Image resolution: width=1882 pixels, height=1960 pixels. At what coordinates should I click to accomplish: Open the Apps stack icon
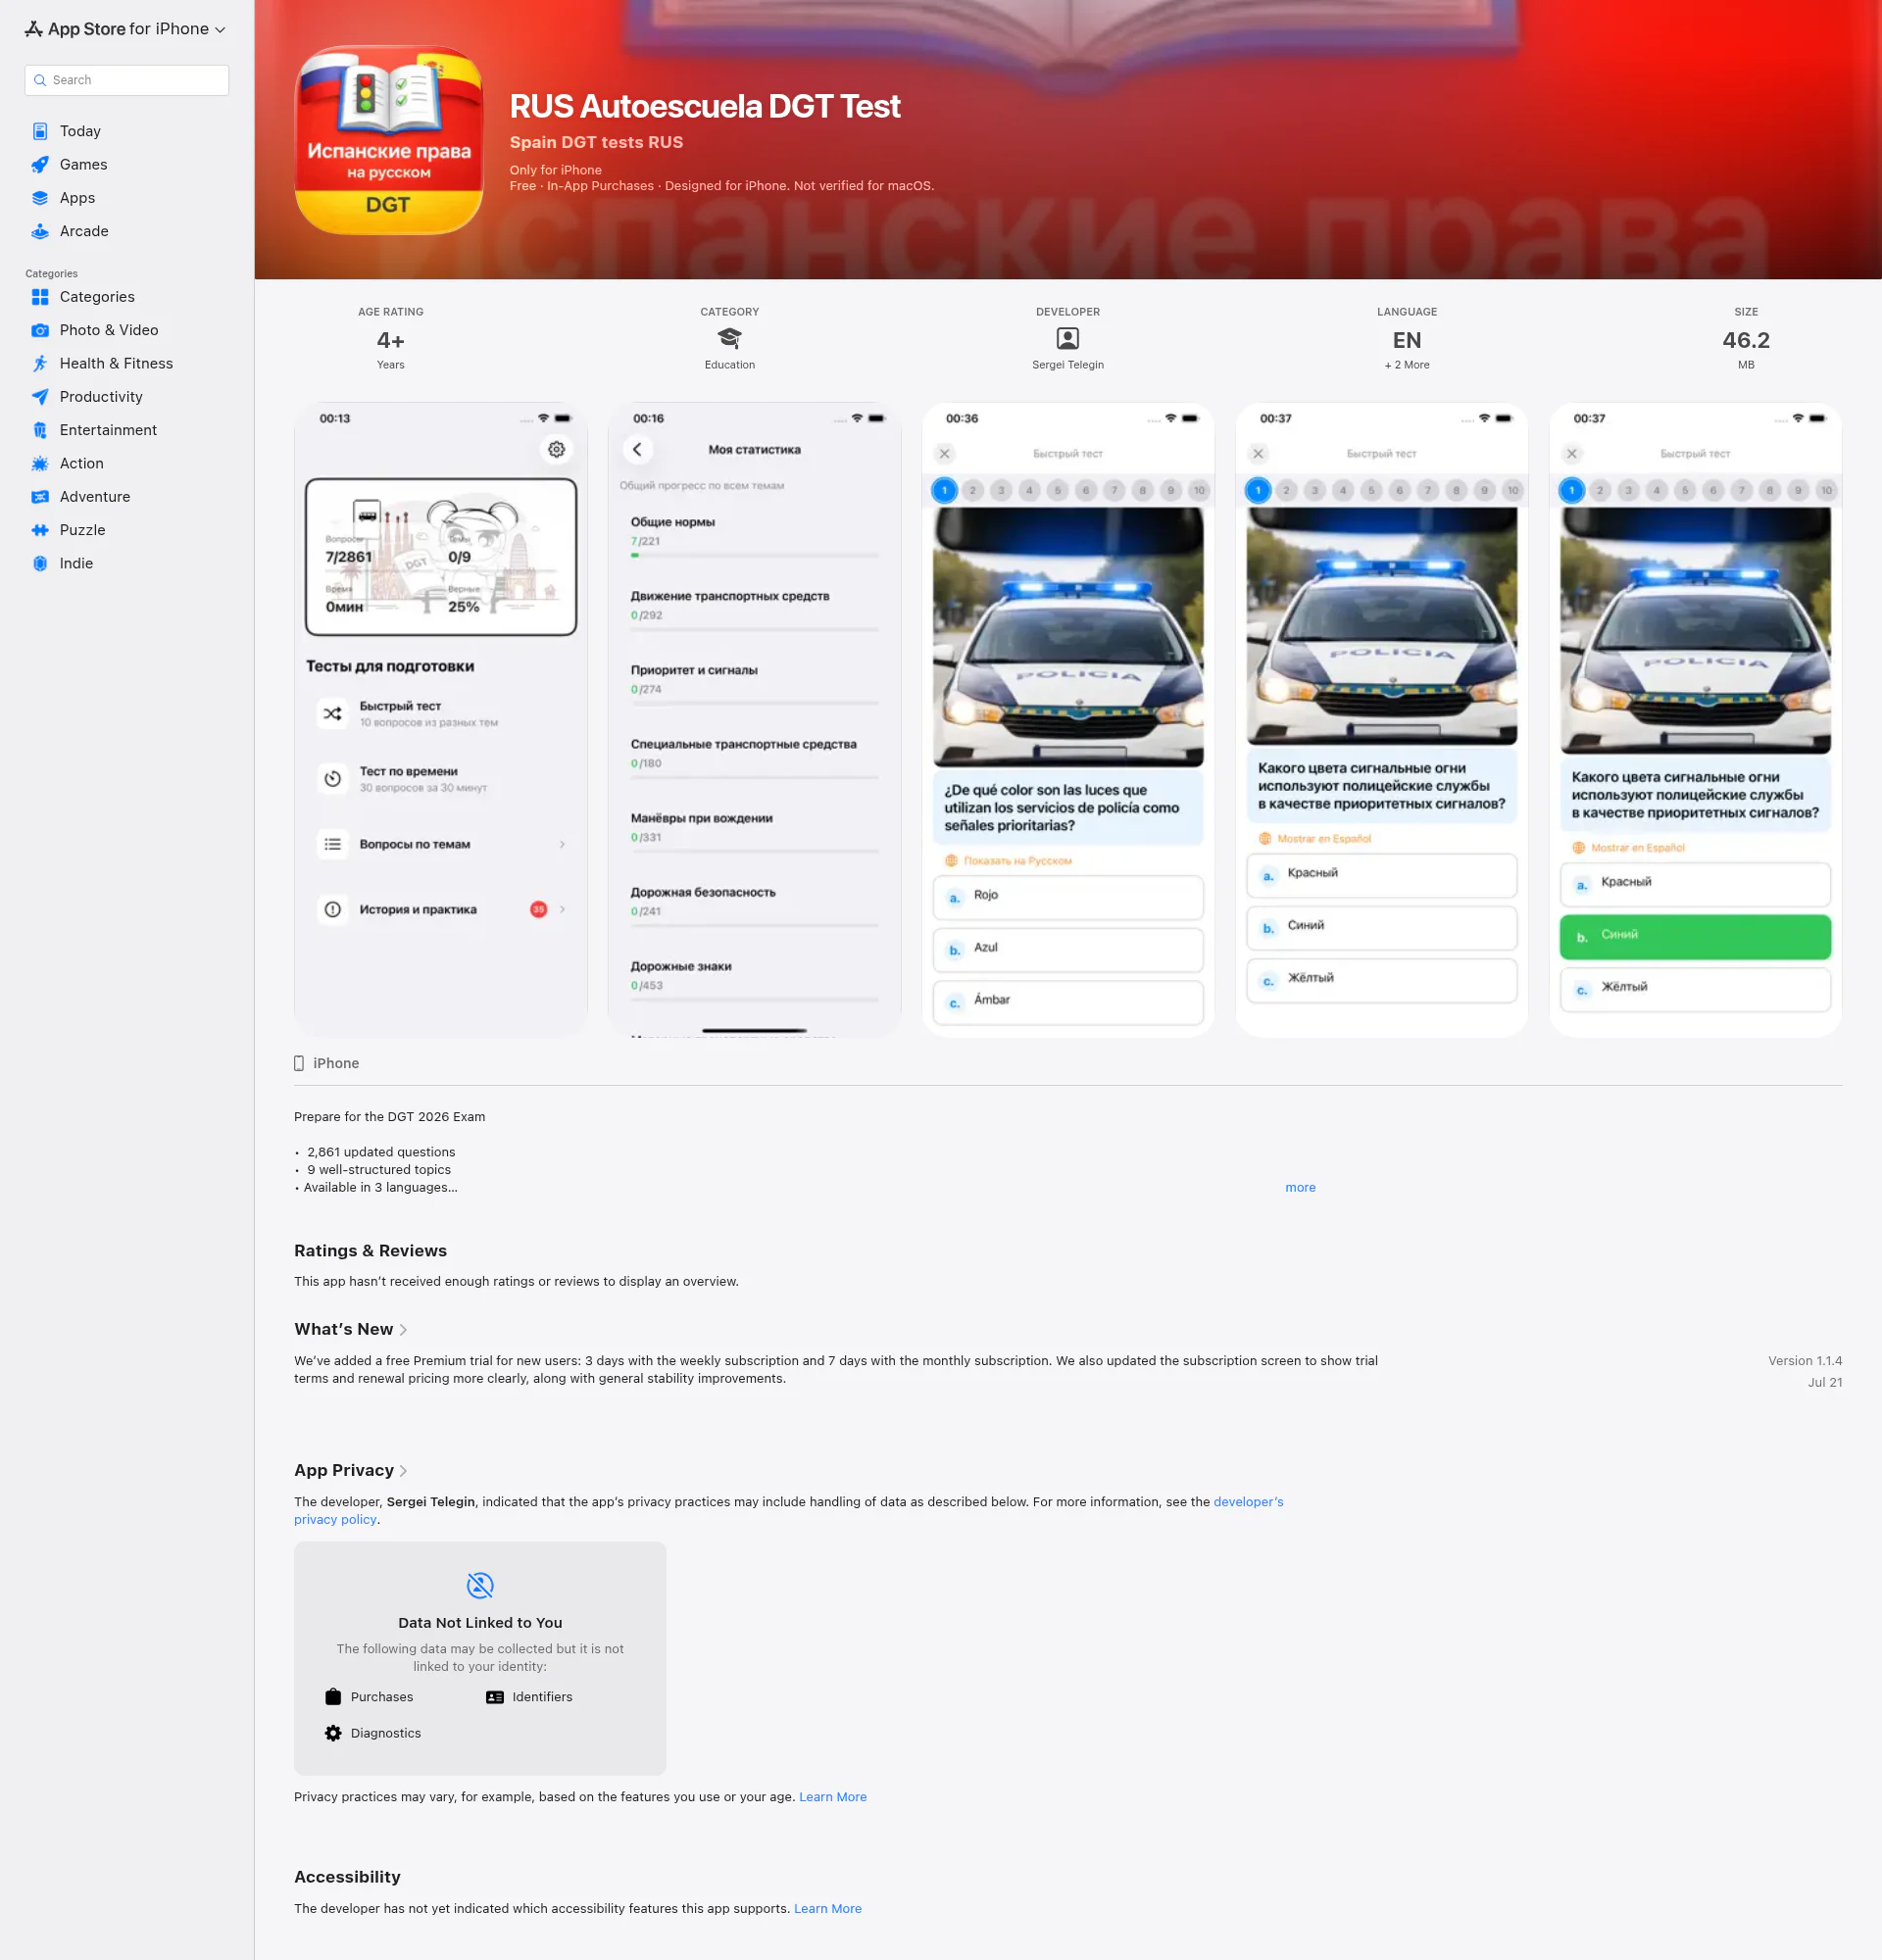click(x=40, y=198)
